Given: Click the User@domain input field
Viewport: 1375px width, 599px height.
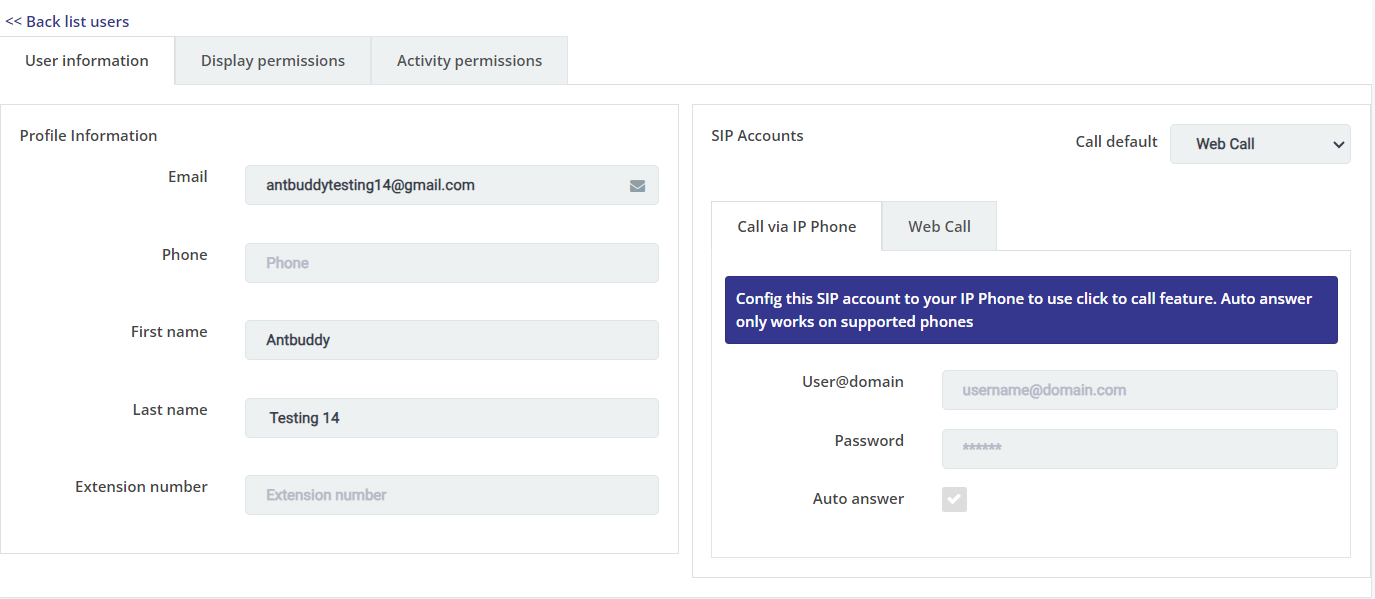Looking at the screenshot, I should [1139, 390].
